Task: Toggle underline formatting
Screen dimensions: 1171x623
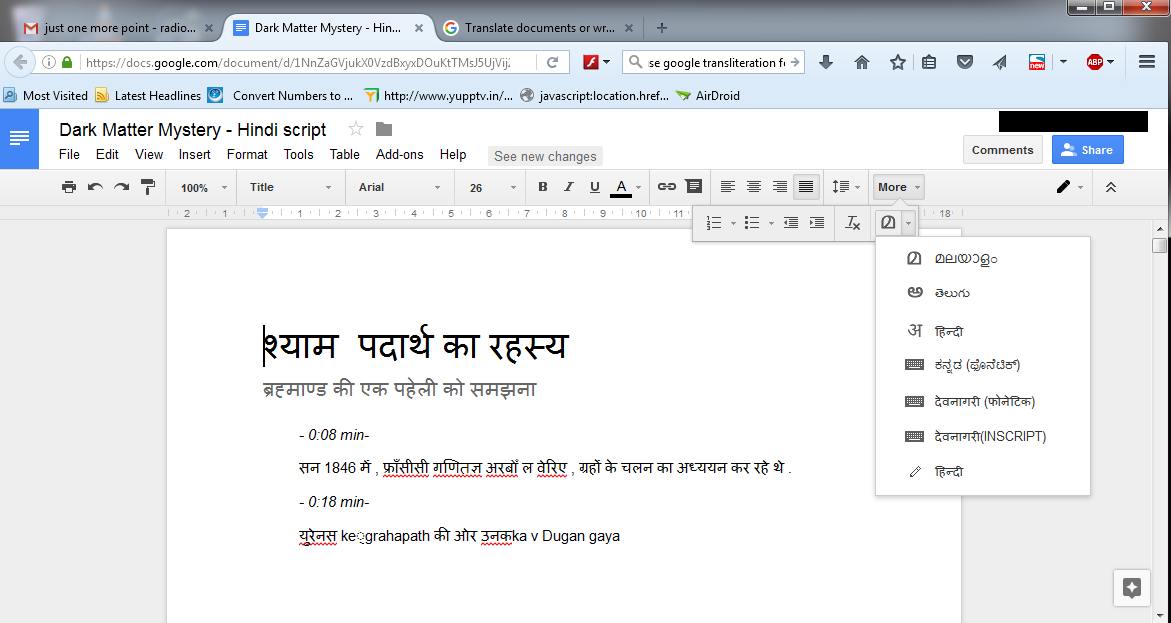Action: [594, 187]
